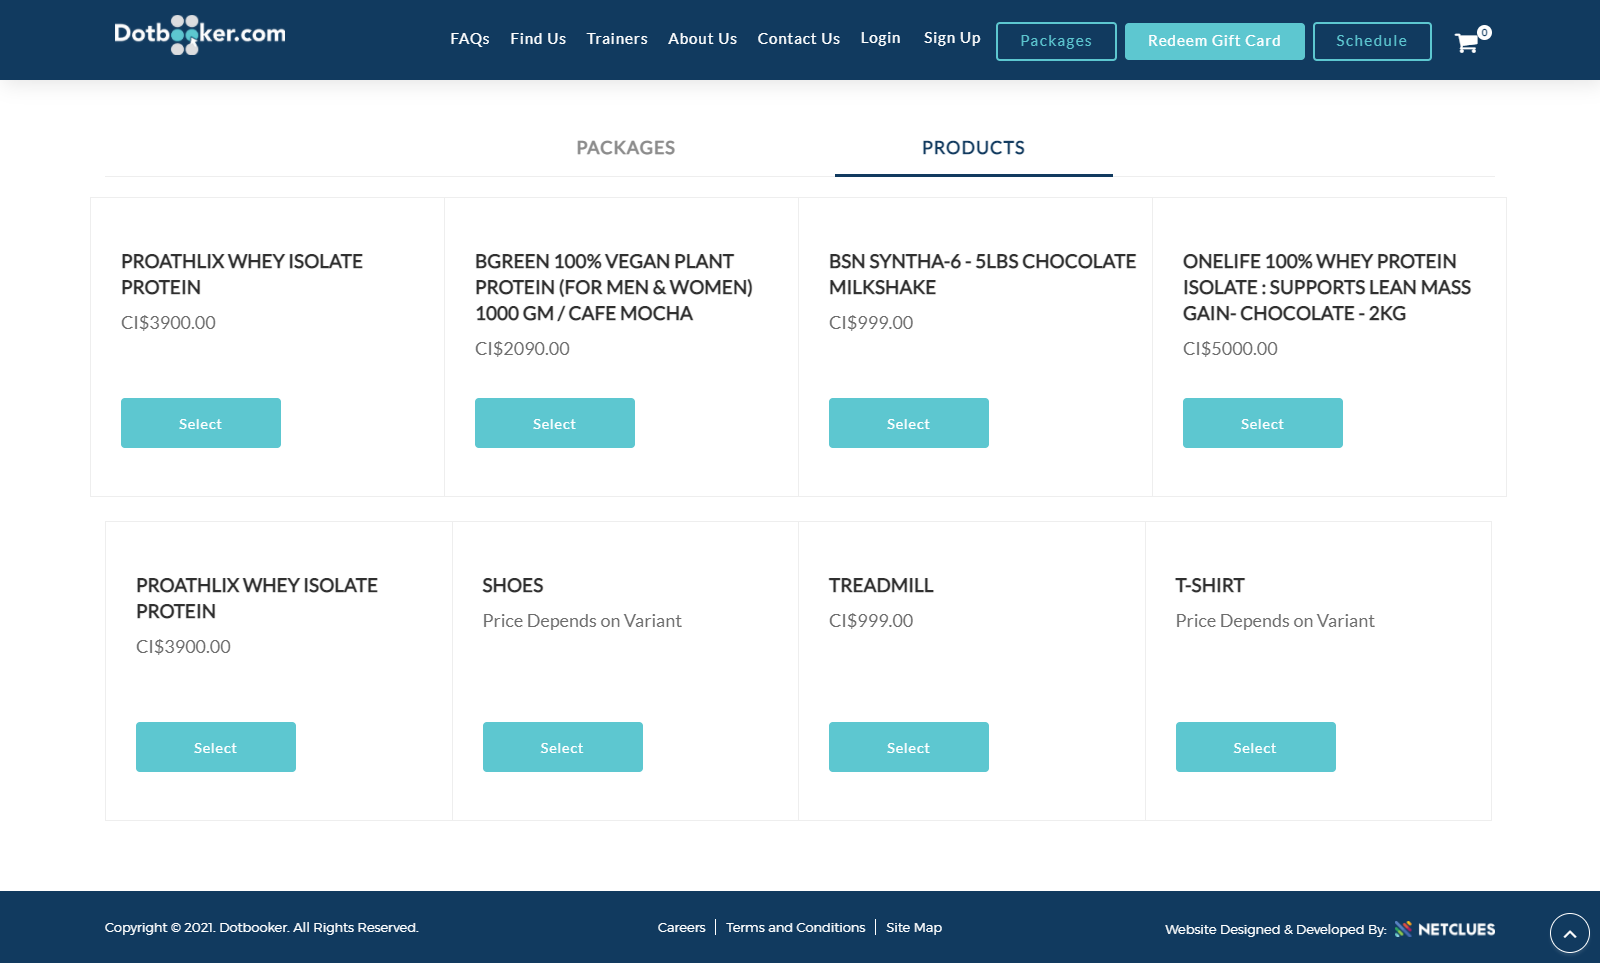Screen dimensions: 1600x963
Task: Click the outlined Packages button in header
Action: (1056, 41)
